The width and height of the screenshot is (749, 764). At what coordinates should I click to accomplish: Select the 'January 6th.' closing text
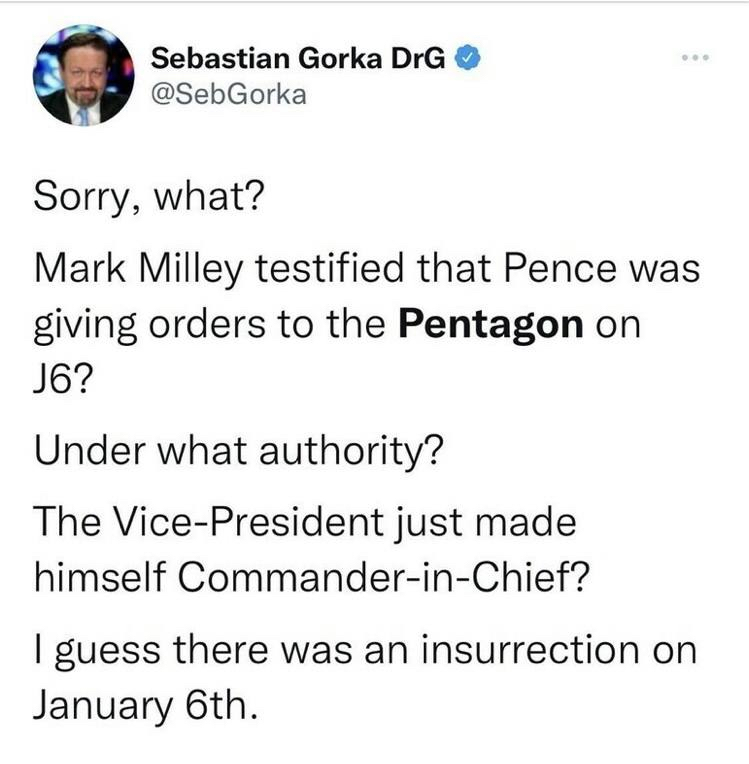tap(145, 707)
